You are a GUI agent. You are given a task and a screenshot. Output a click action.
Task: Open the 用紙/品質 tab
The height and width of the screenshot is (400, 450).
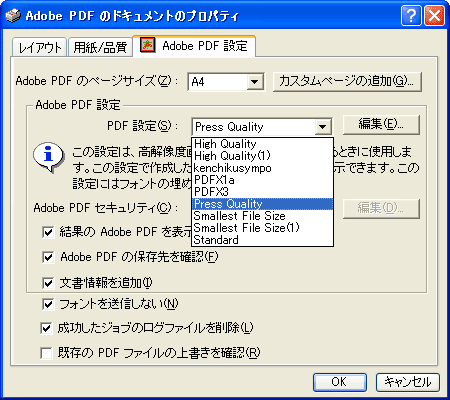coord(100,47)
